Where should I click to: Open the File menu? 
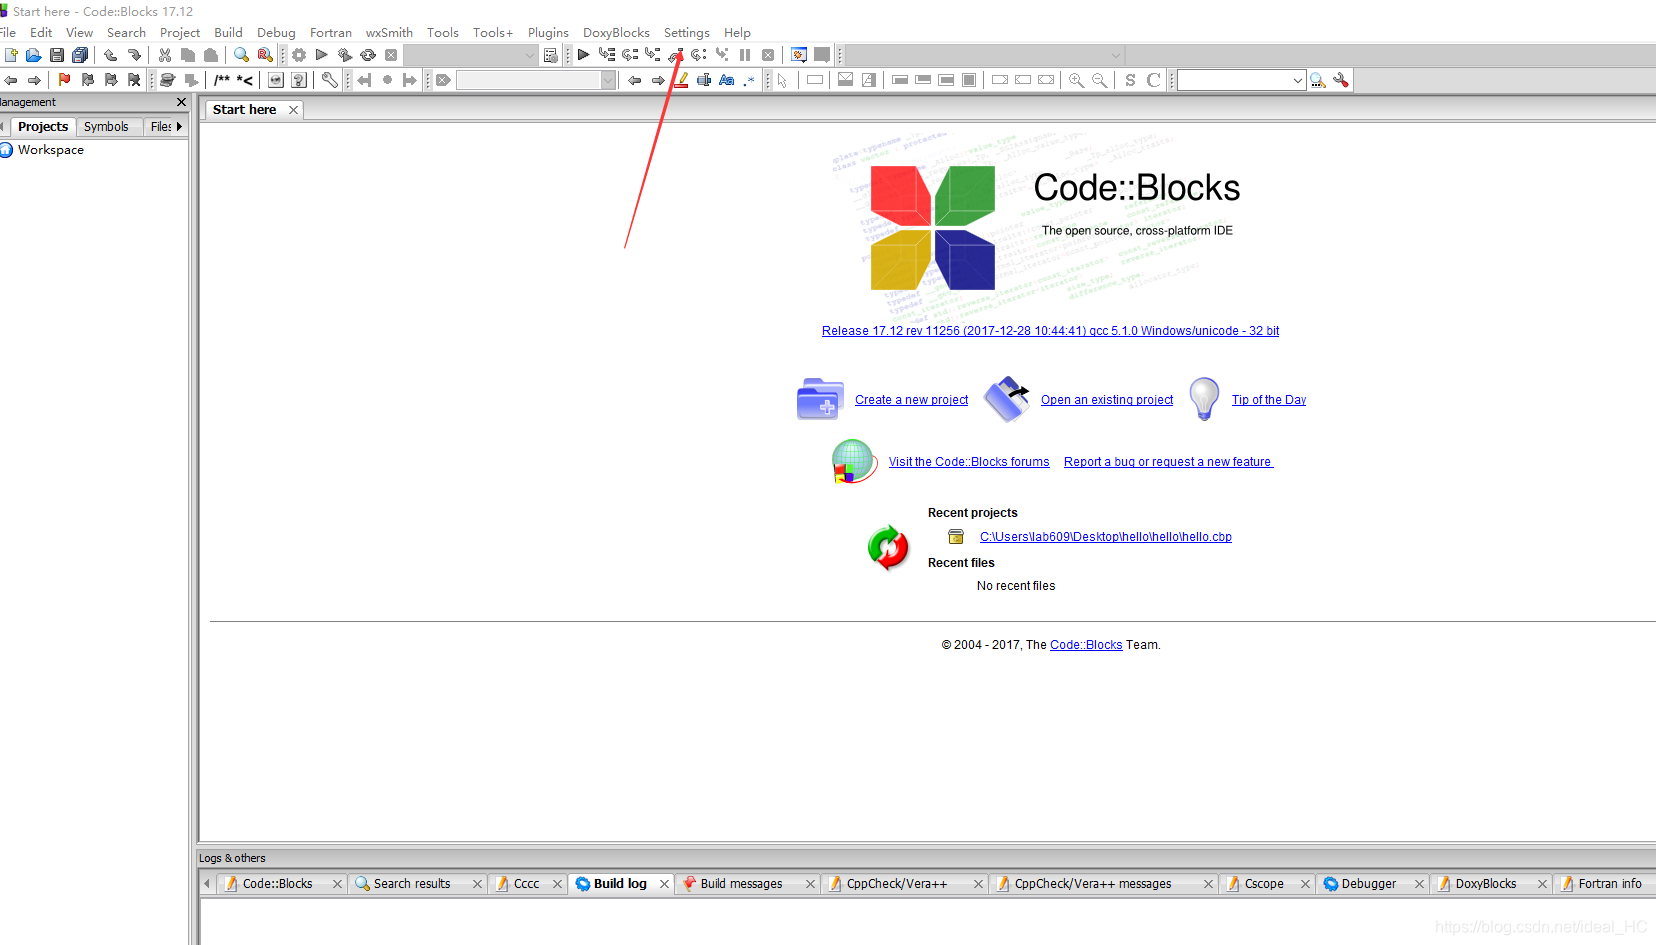point(8,32)
